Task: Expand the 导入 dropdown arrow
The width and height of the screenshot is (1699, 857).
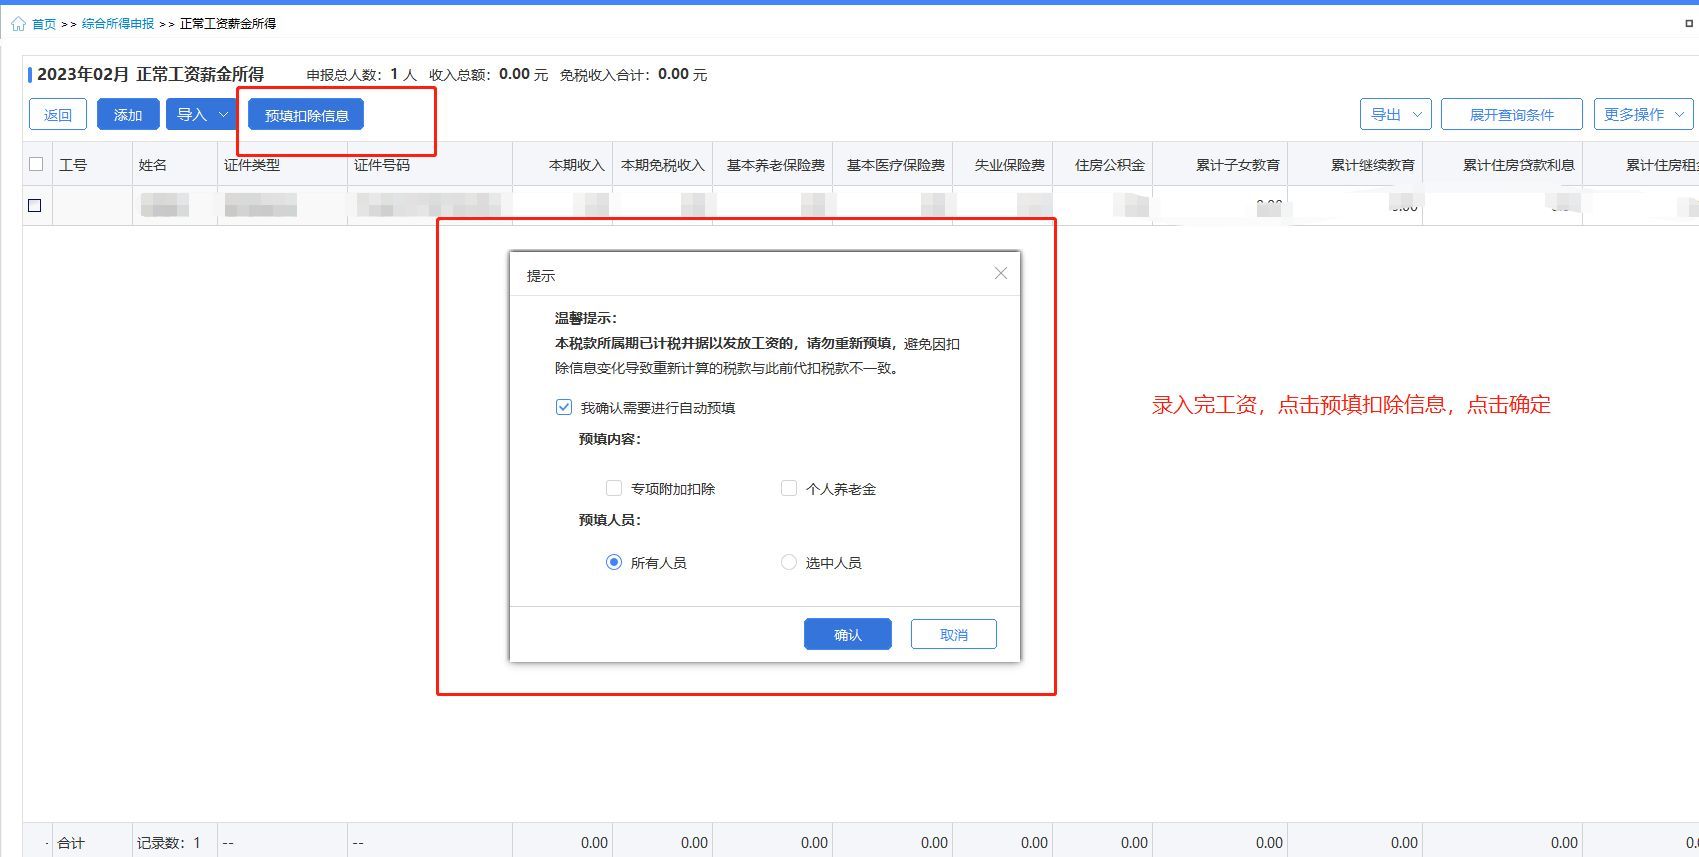Action: click(223, 115)
